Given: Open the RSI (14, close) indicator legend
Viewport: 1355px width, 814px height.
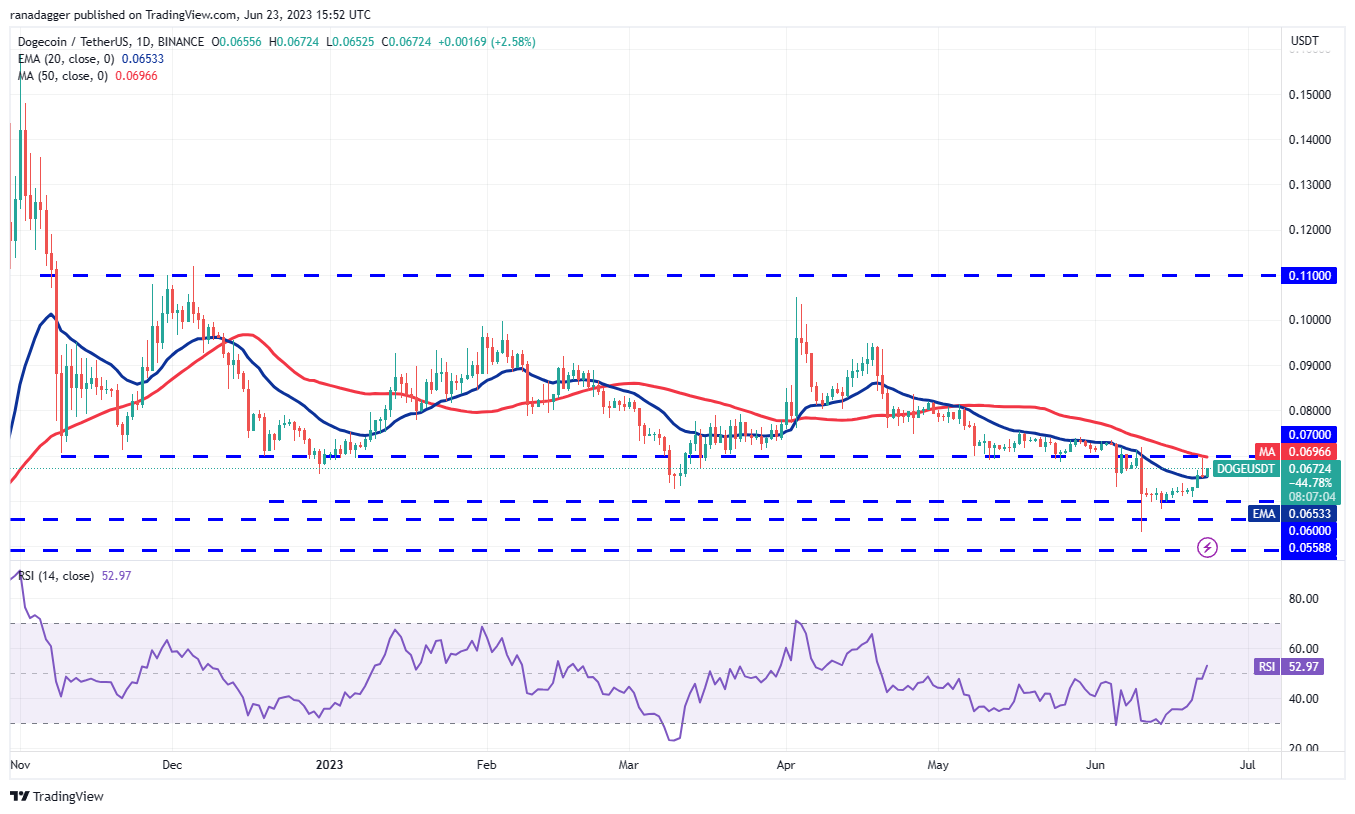Looking at the screenshot, I should pos(55,576).
